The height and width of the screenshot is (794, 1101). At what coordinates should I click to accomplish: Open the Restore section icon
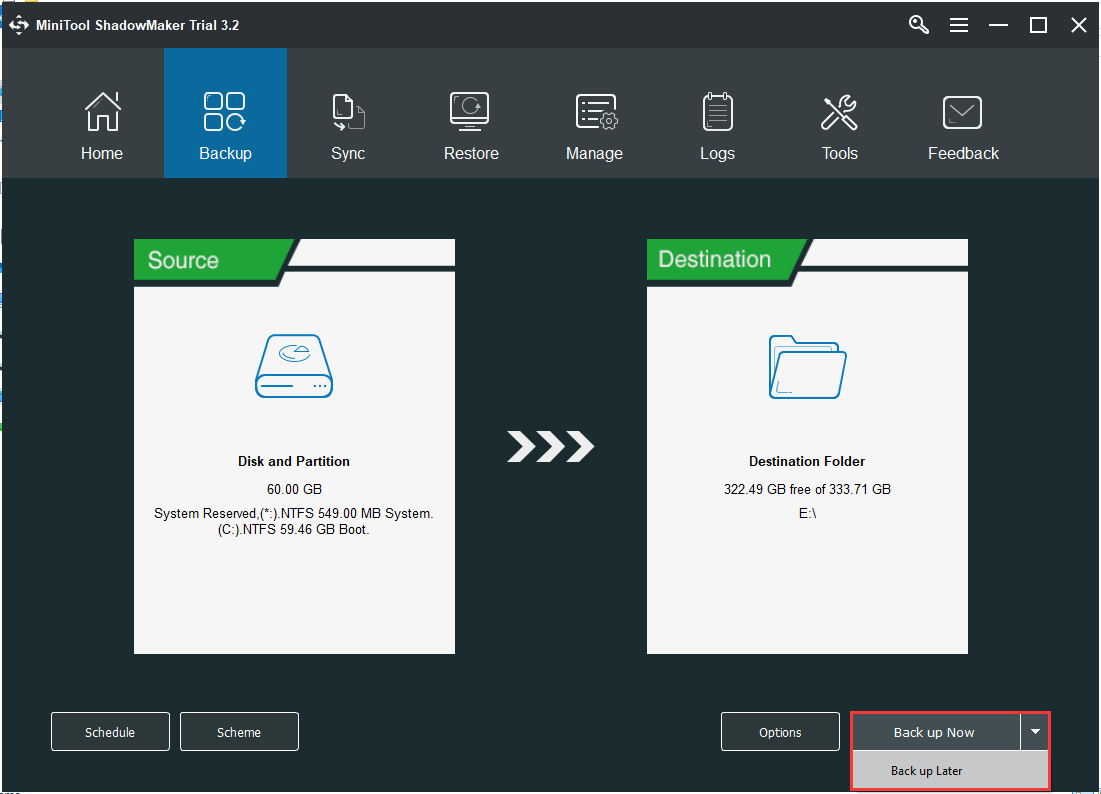click(470, 112)
